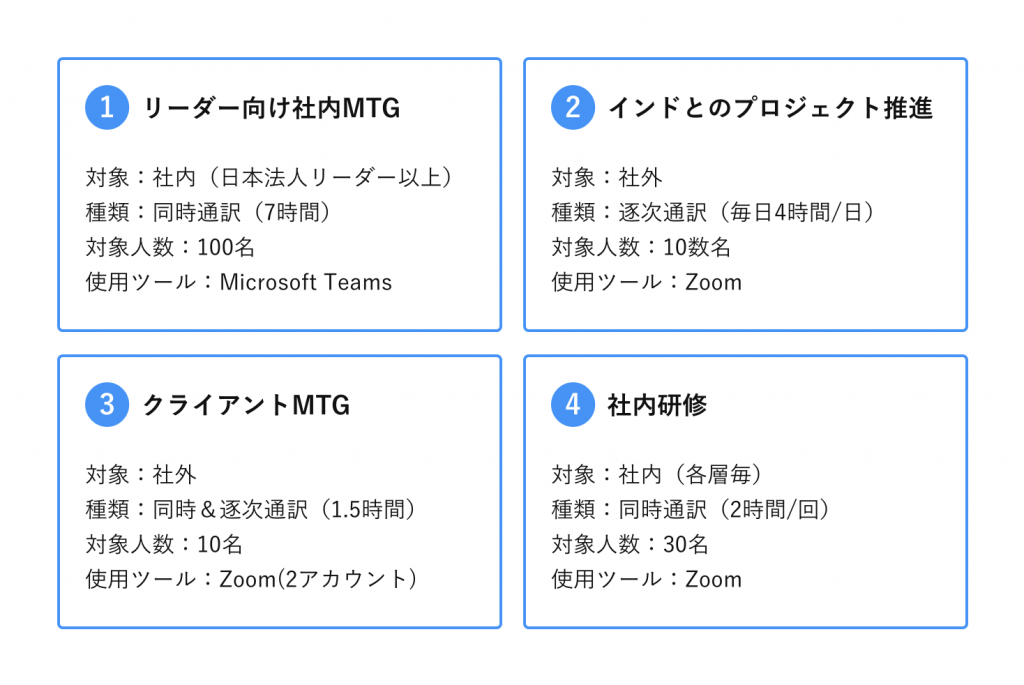Click the 対象人数：10名 line
This screenshot has height=685, width=1024.
165,545
